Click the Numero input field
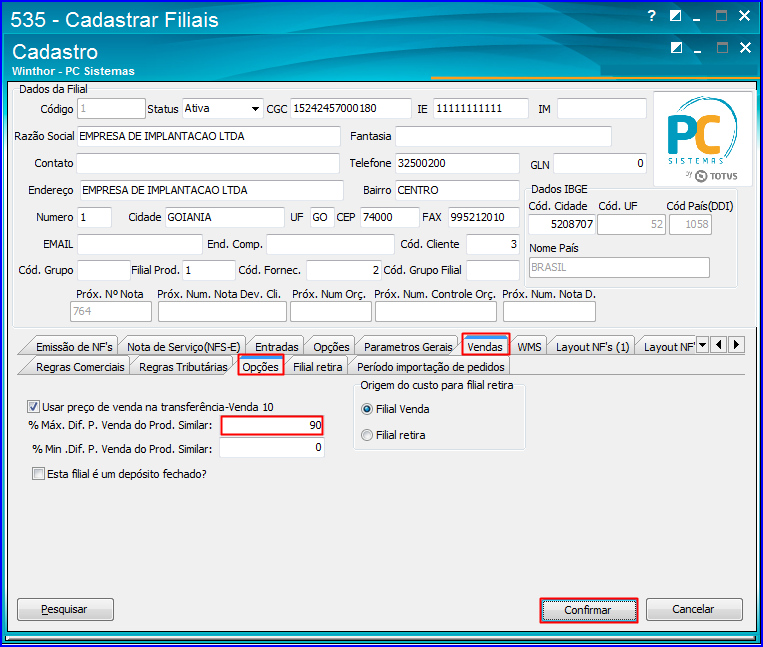 pyautogui.click(x=94, y=217)
